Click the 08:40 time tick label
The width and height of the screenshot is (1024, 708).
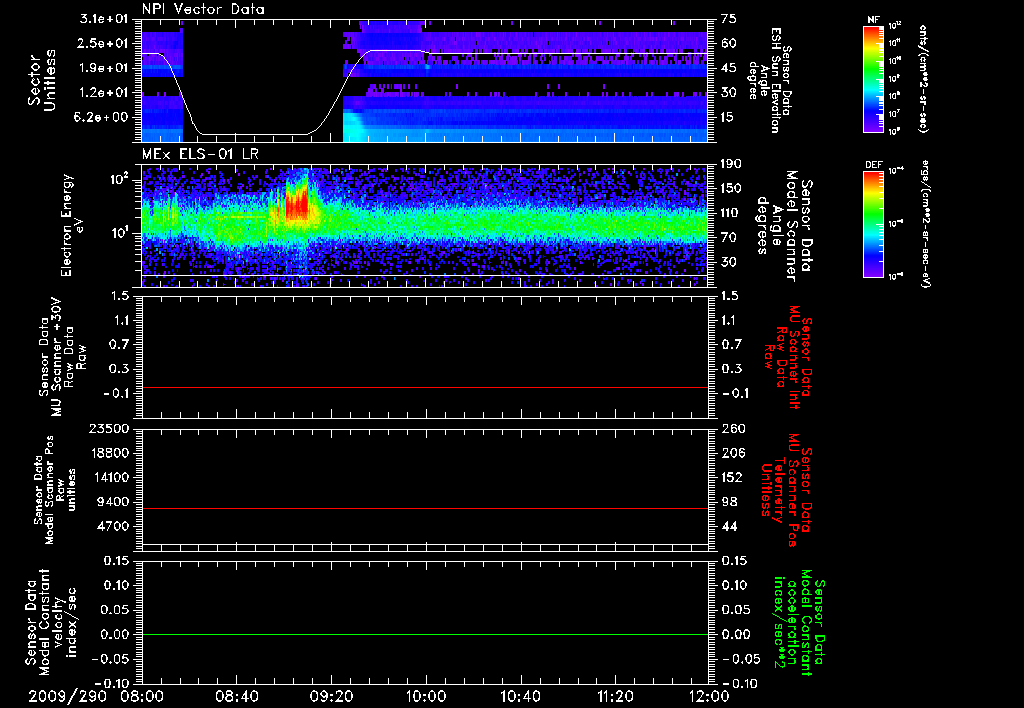coord(236,697)
